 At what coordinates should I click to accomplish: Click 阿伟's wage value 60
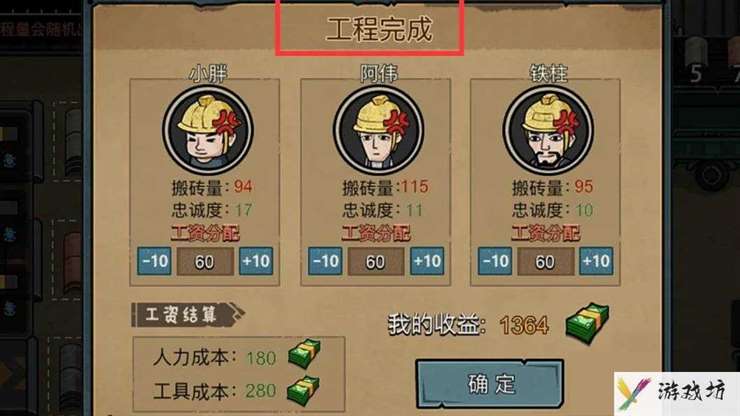tap(376, 262)
